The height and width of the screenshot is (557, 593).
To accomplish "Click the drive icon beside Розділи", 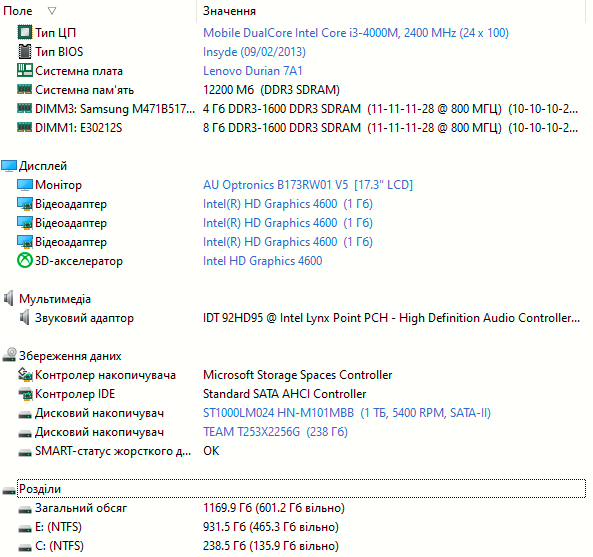I will (9, 490).
